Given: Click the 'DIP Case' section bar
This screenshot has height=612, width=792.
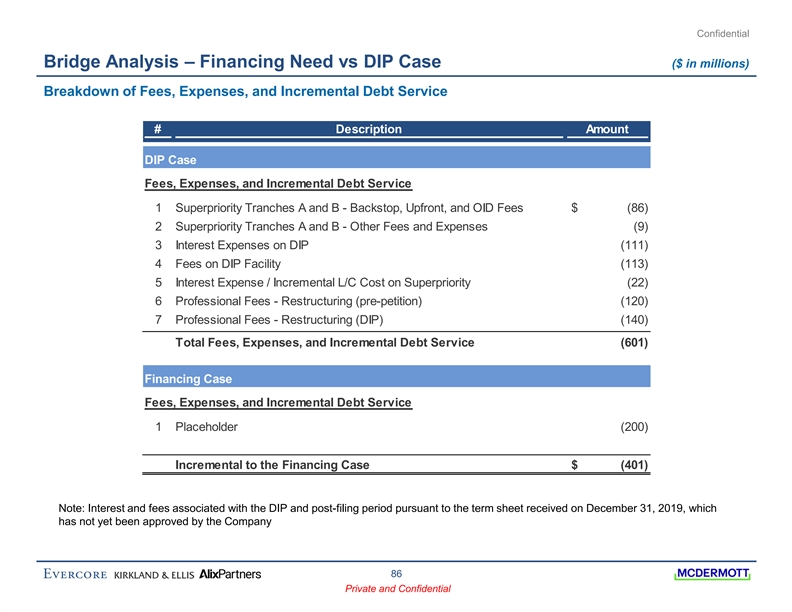Looking at the screenshot, I should (x=397, y=159).
